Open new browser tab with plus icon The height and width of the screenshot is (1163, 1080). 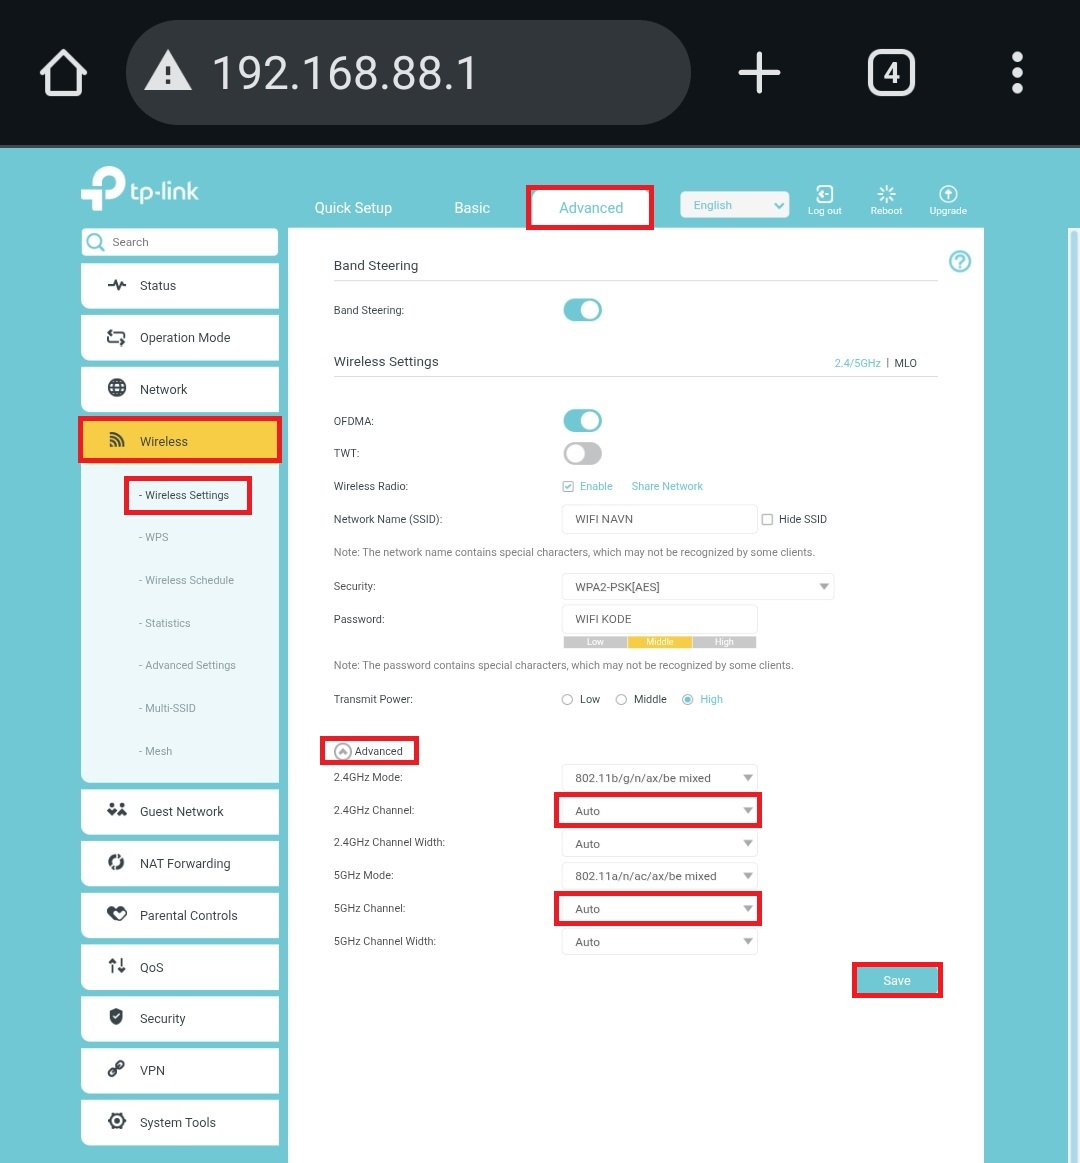(759, 73)
